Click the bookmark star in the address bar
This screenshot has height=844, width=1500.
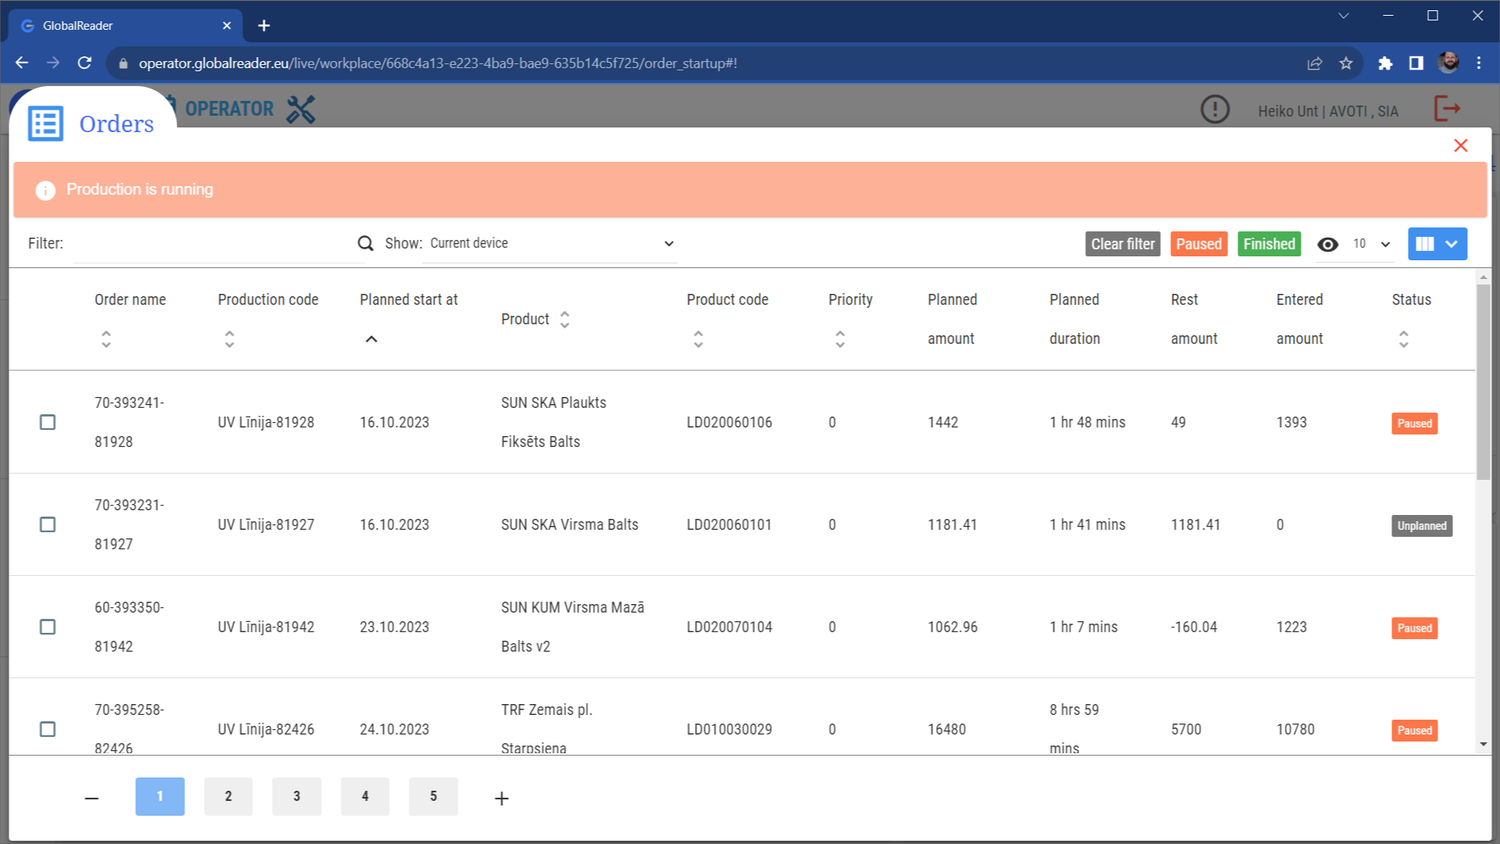(1345, 62)
